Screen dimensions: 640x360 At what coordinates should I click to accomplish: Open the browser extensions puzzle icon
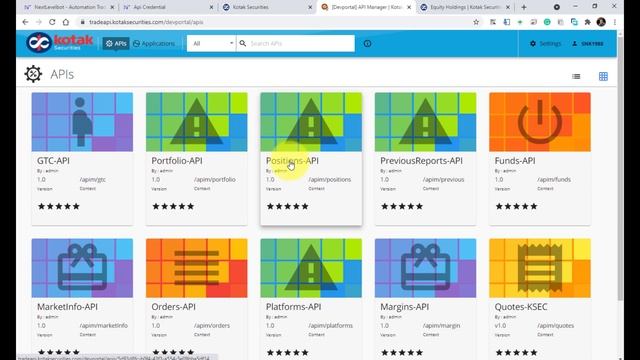pyautogui.click(x=587, y=22)
